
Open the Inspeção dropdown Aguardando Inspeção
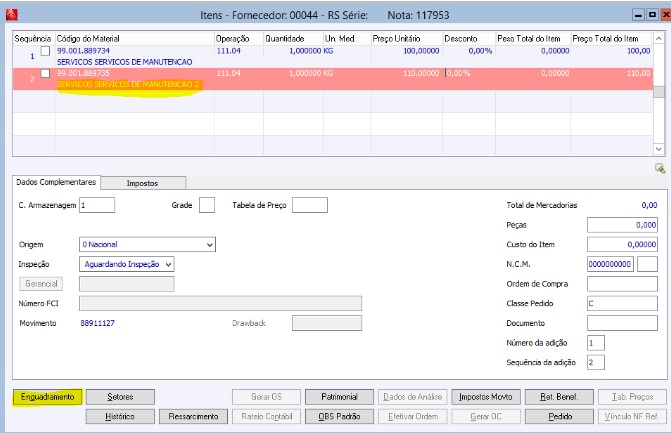(x=127, y=264)
